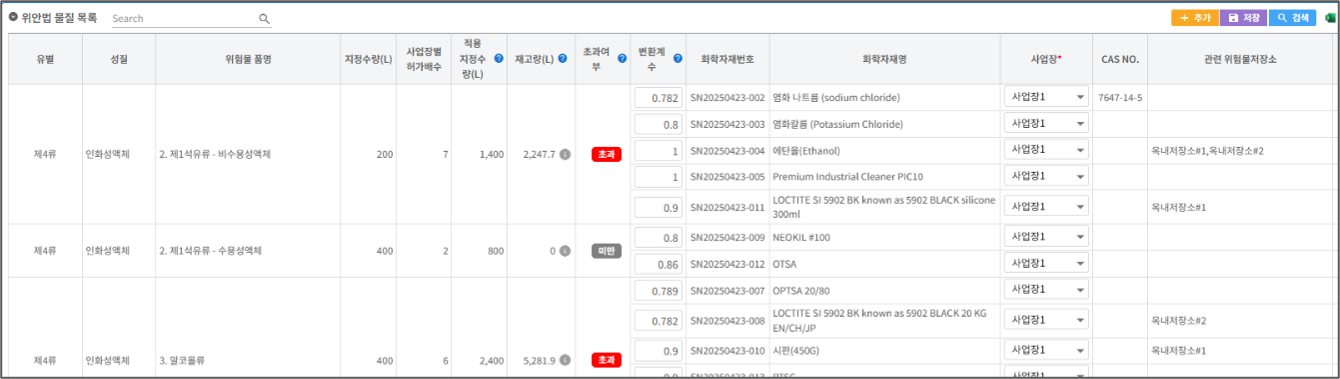1340x379 pixels.
Task: Open 사업장 dropdown for Premium Industrial Cleaner row
Action: [1046, 176]
